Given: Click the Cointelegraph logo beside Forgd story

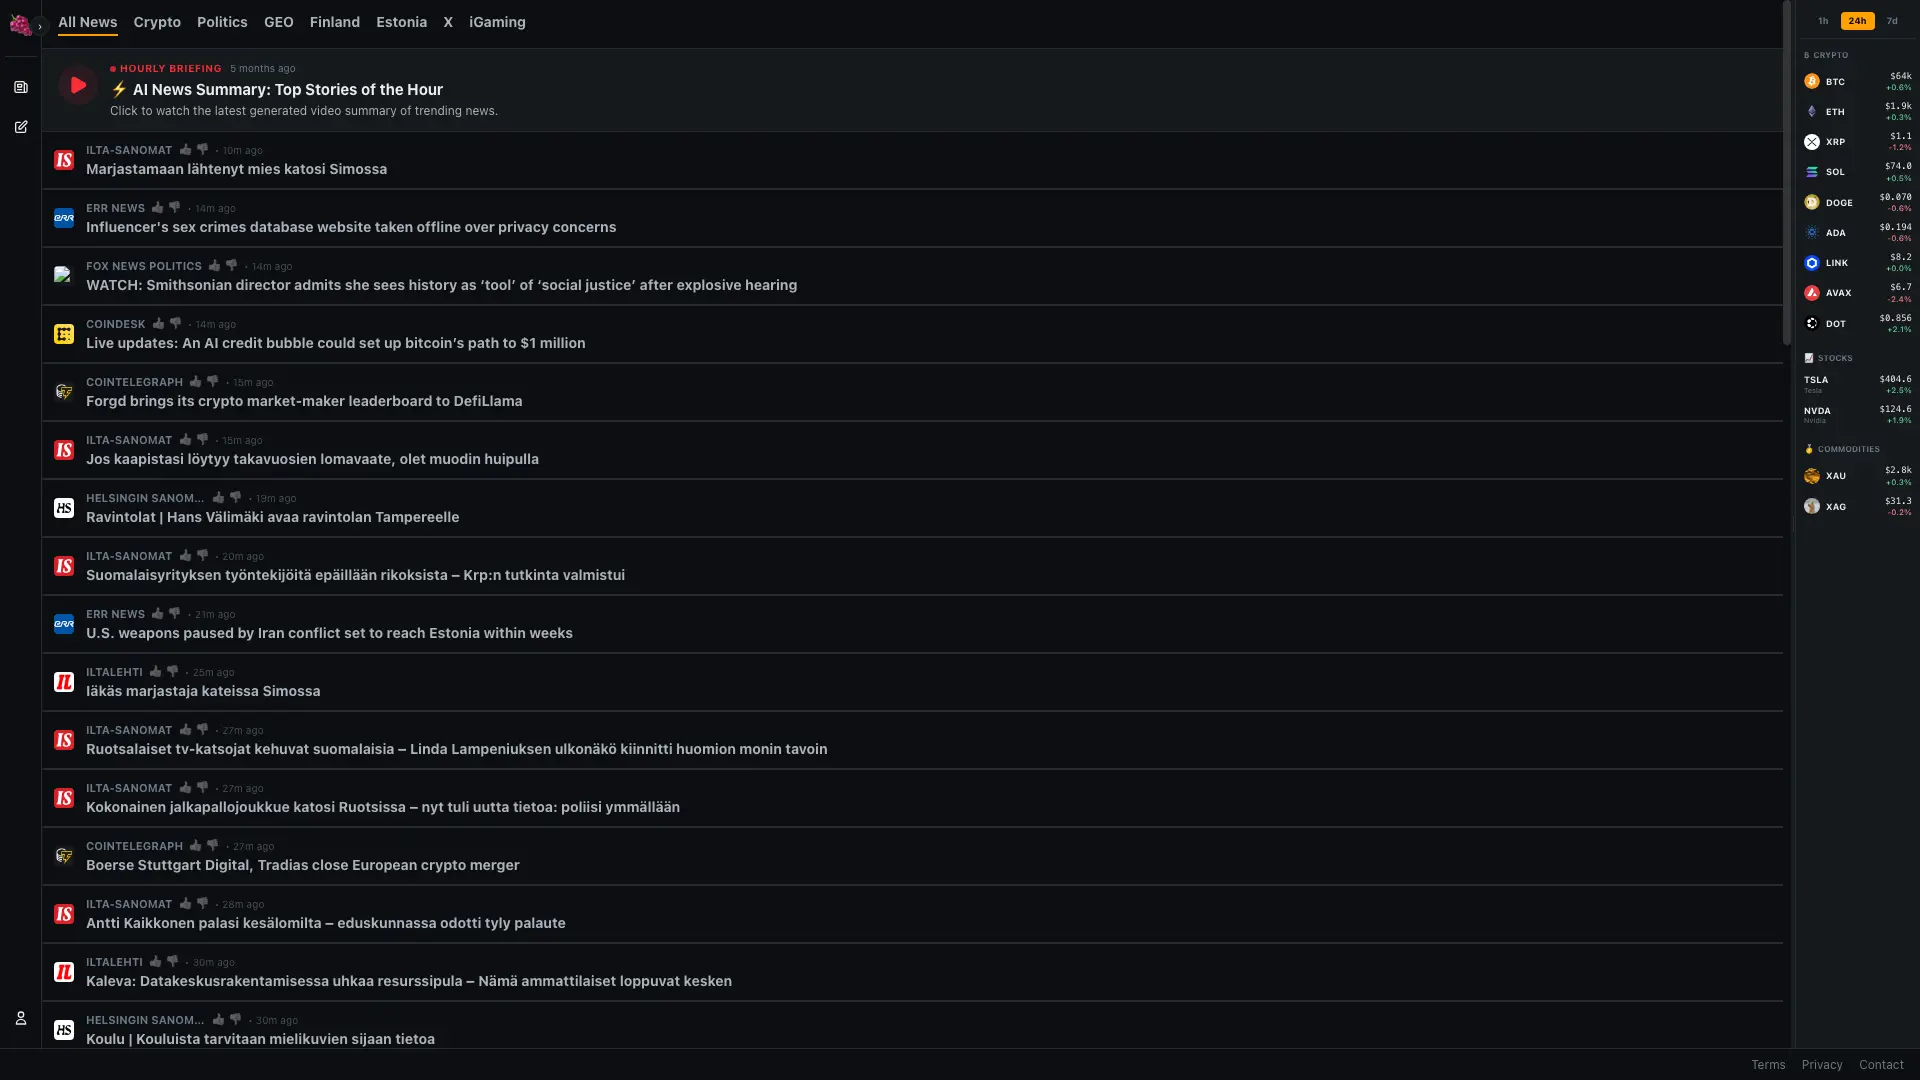Looking at the screenshot, I should point(64,392).
